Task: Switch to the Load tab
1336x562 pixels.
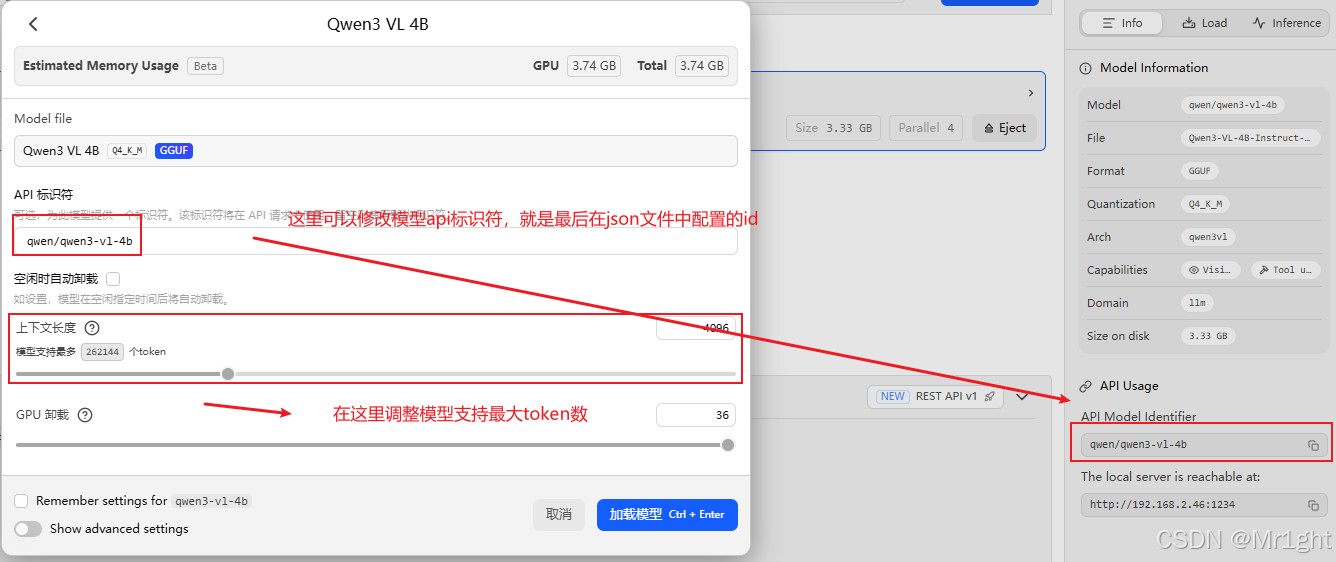Action: pos(1204,23)
